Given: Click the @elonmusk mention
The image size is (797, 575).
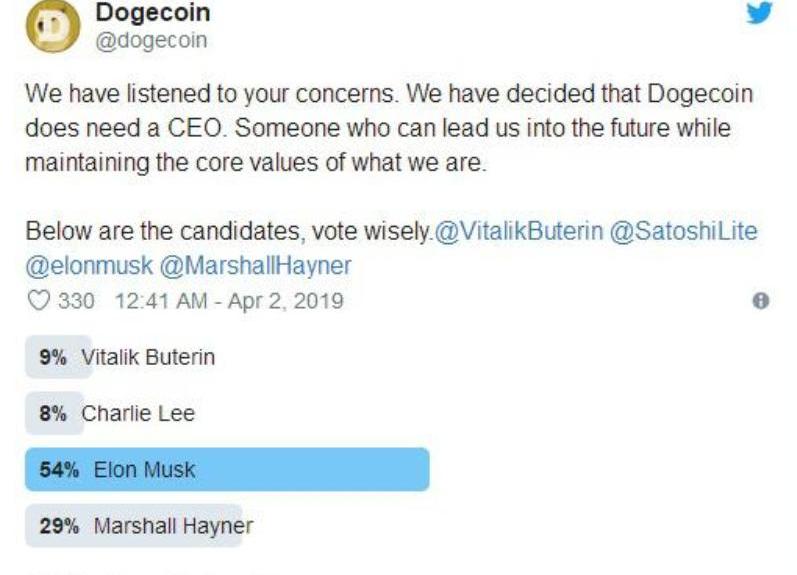Looking at the screenshot, I should pos(89,268).
